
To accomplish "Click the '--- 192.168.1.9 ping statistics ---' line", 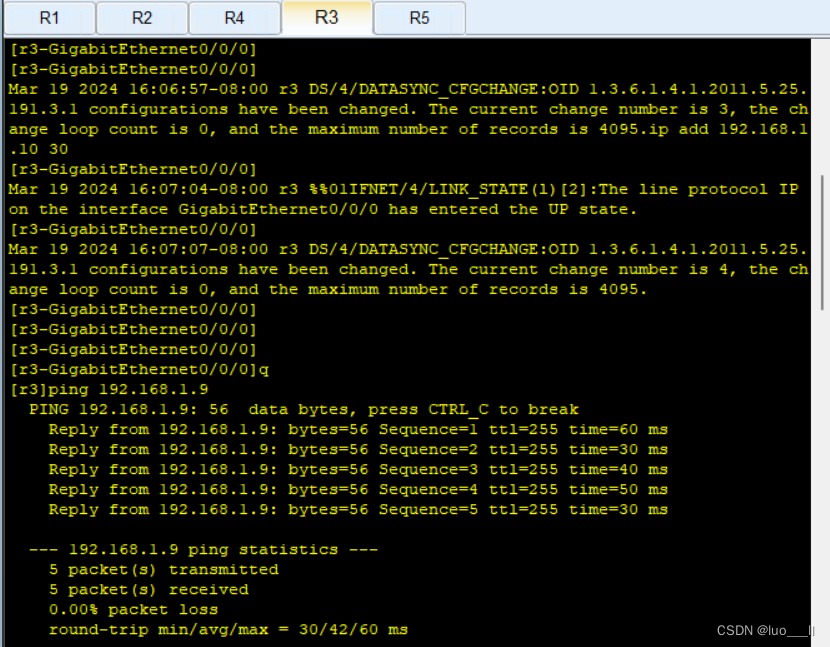I will pos(204,550).
